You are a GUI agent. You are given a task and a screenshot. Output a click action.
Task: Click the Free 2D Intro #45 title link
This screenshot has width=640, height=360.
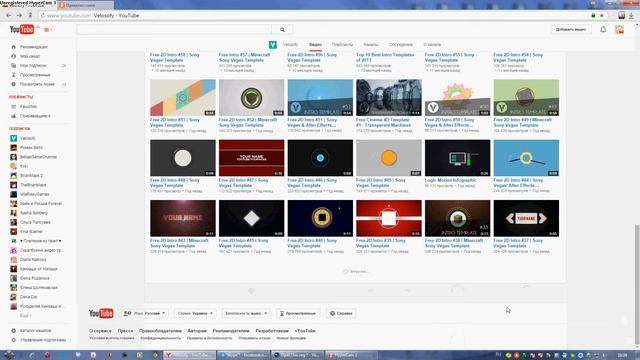381,182
